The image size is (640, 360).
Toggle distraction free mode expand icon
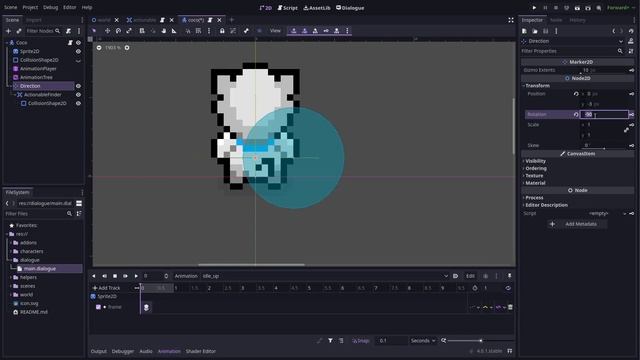(x=511, y=20)
